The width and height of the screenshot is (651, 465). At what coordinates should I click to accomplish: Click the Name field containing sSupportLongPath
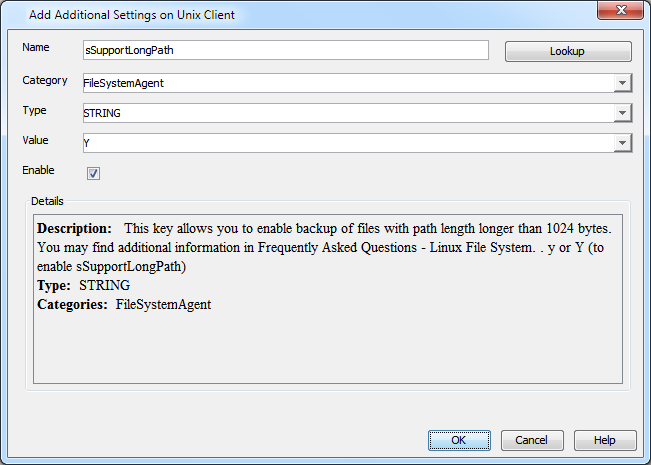pyautogui.click(x=285, y=50)
